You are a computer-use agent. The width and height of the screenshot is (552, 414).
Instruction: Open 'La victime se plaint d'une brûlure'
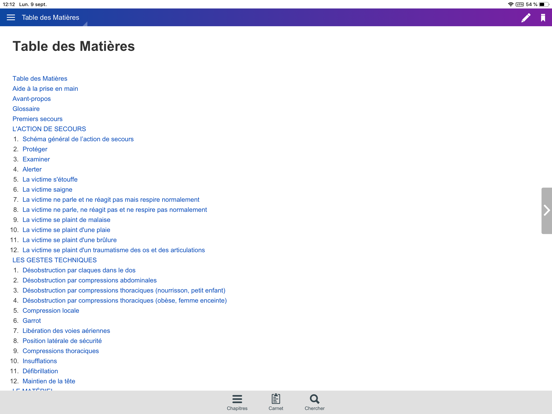70,240
